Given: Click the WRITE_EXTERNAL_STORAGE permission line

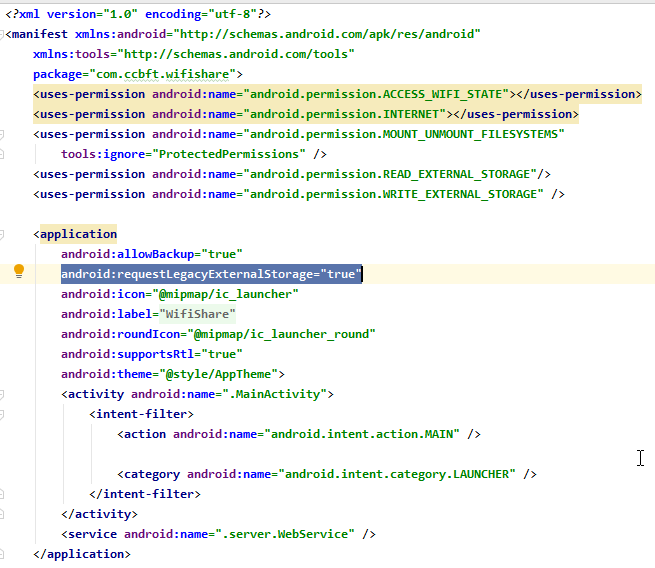Looking at the screenshot, I should pyautogui.click(x=299, y=194).
